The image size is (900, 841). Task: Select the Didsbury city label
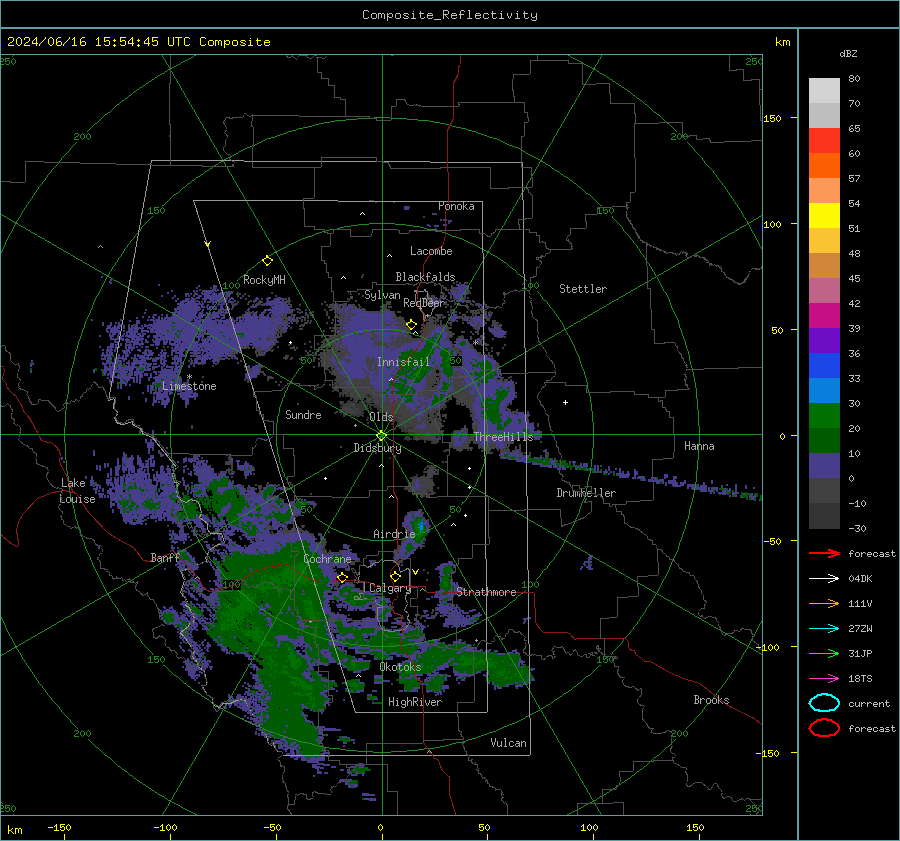[377, 448]
